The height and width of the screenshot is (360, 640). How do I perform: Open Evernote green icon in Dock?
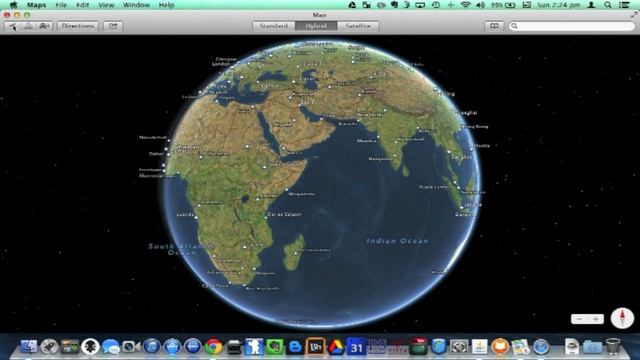[x=275, y=347]
